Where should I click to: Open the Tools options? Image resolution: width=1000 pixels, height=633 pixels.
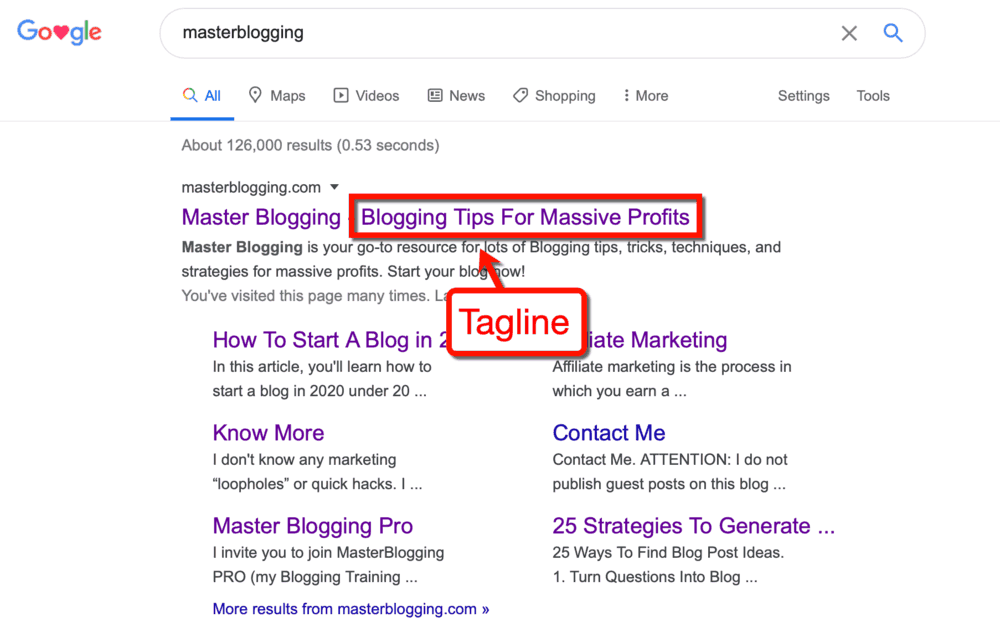point(872,95)
